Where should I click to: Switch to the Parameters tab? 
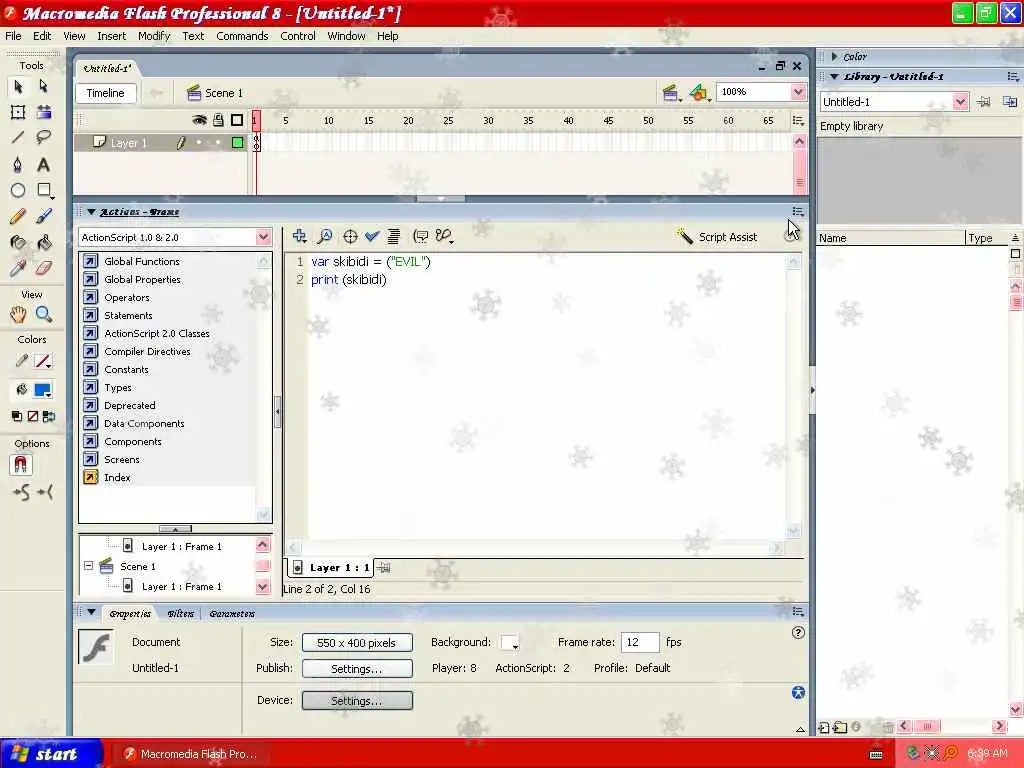click(232, 614)
